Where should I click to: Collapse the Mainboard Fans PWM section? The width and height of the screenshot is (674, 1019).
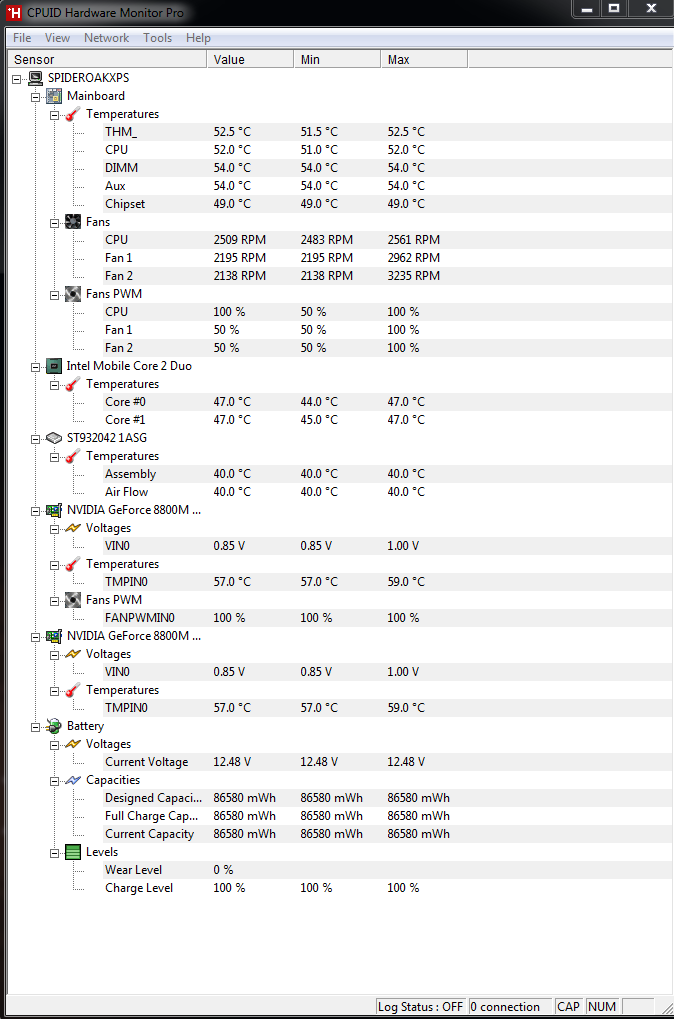(x=54, y=295)
